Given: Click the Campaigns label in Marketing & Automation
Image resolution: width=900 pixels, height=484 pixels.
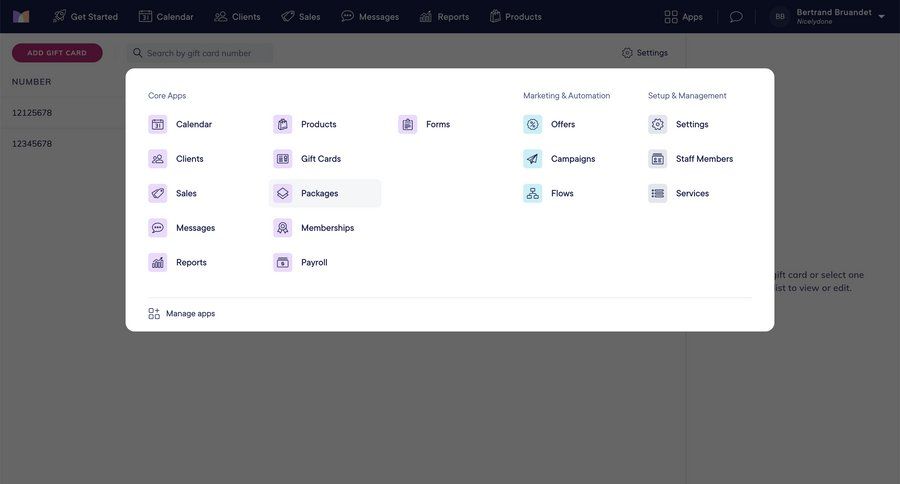Looking at the screenshot, I should click(573, 159).
